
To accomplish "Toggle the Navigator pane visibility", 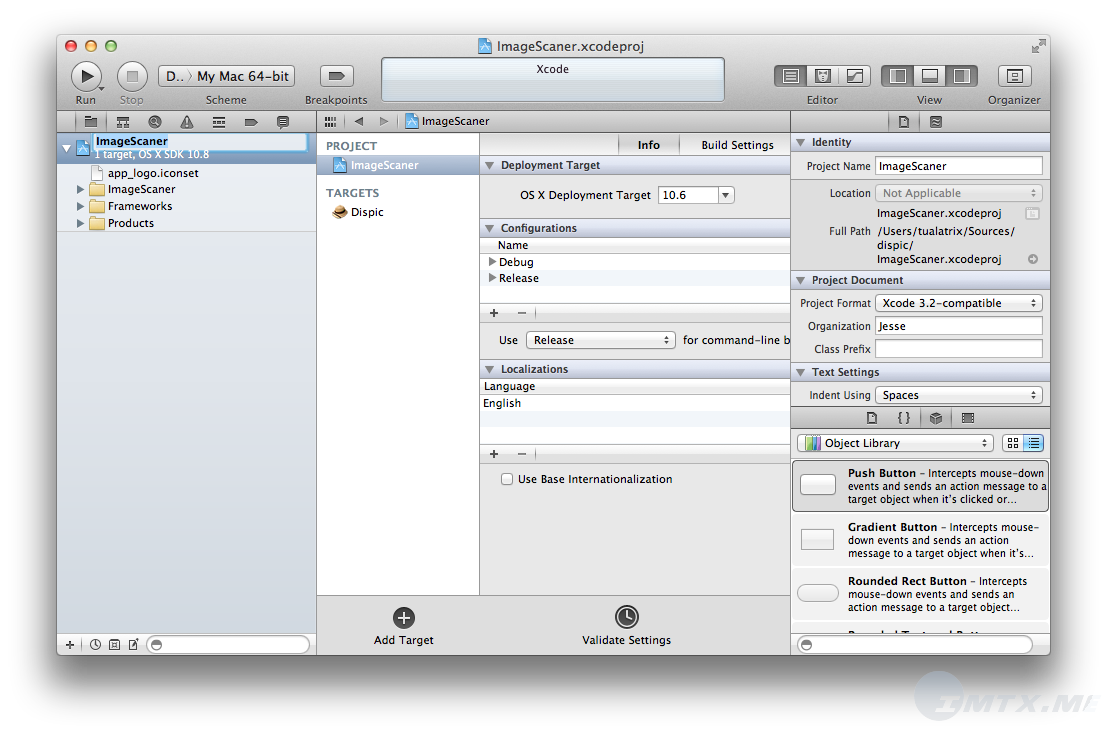I will point(898,76).
